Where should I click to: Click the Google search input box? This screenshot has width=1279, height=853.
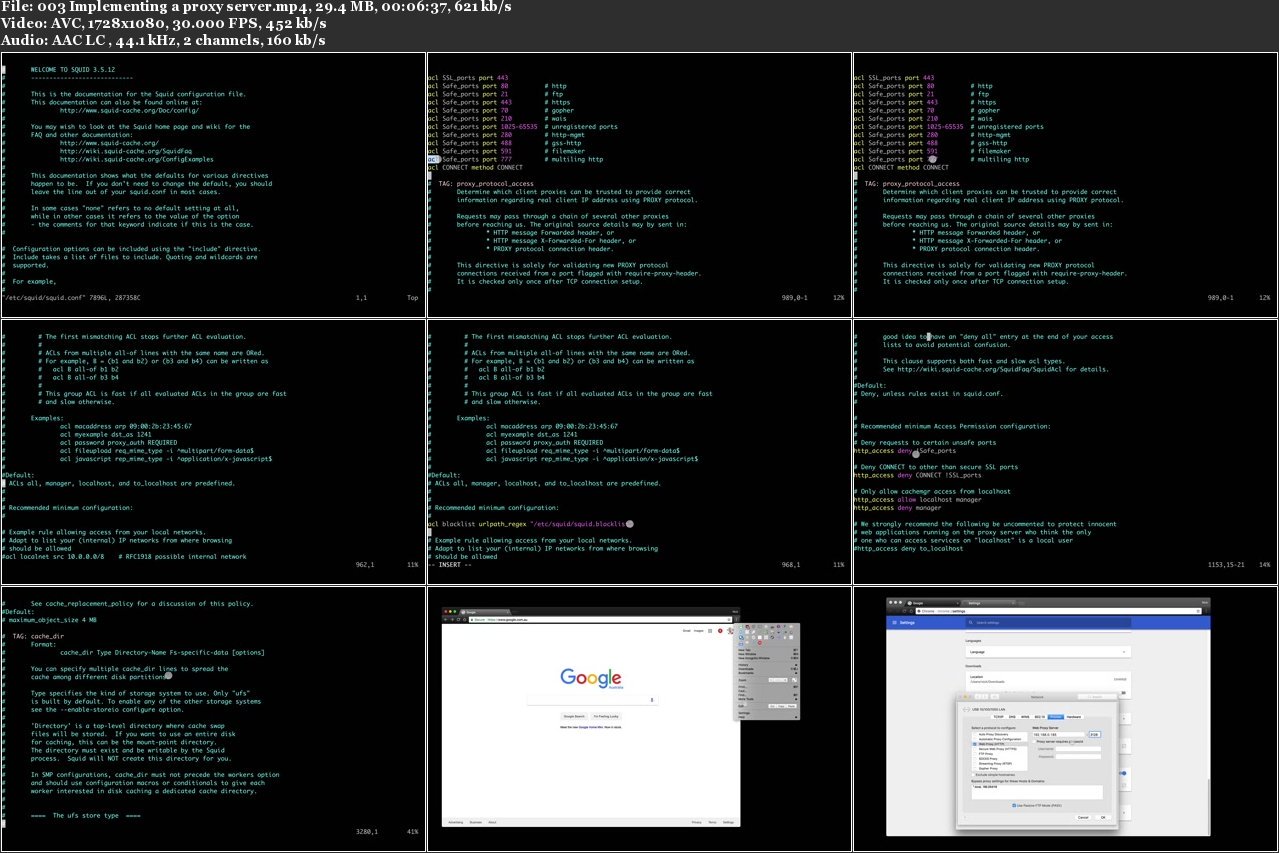[590, 702]
